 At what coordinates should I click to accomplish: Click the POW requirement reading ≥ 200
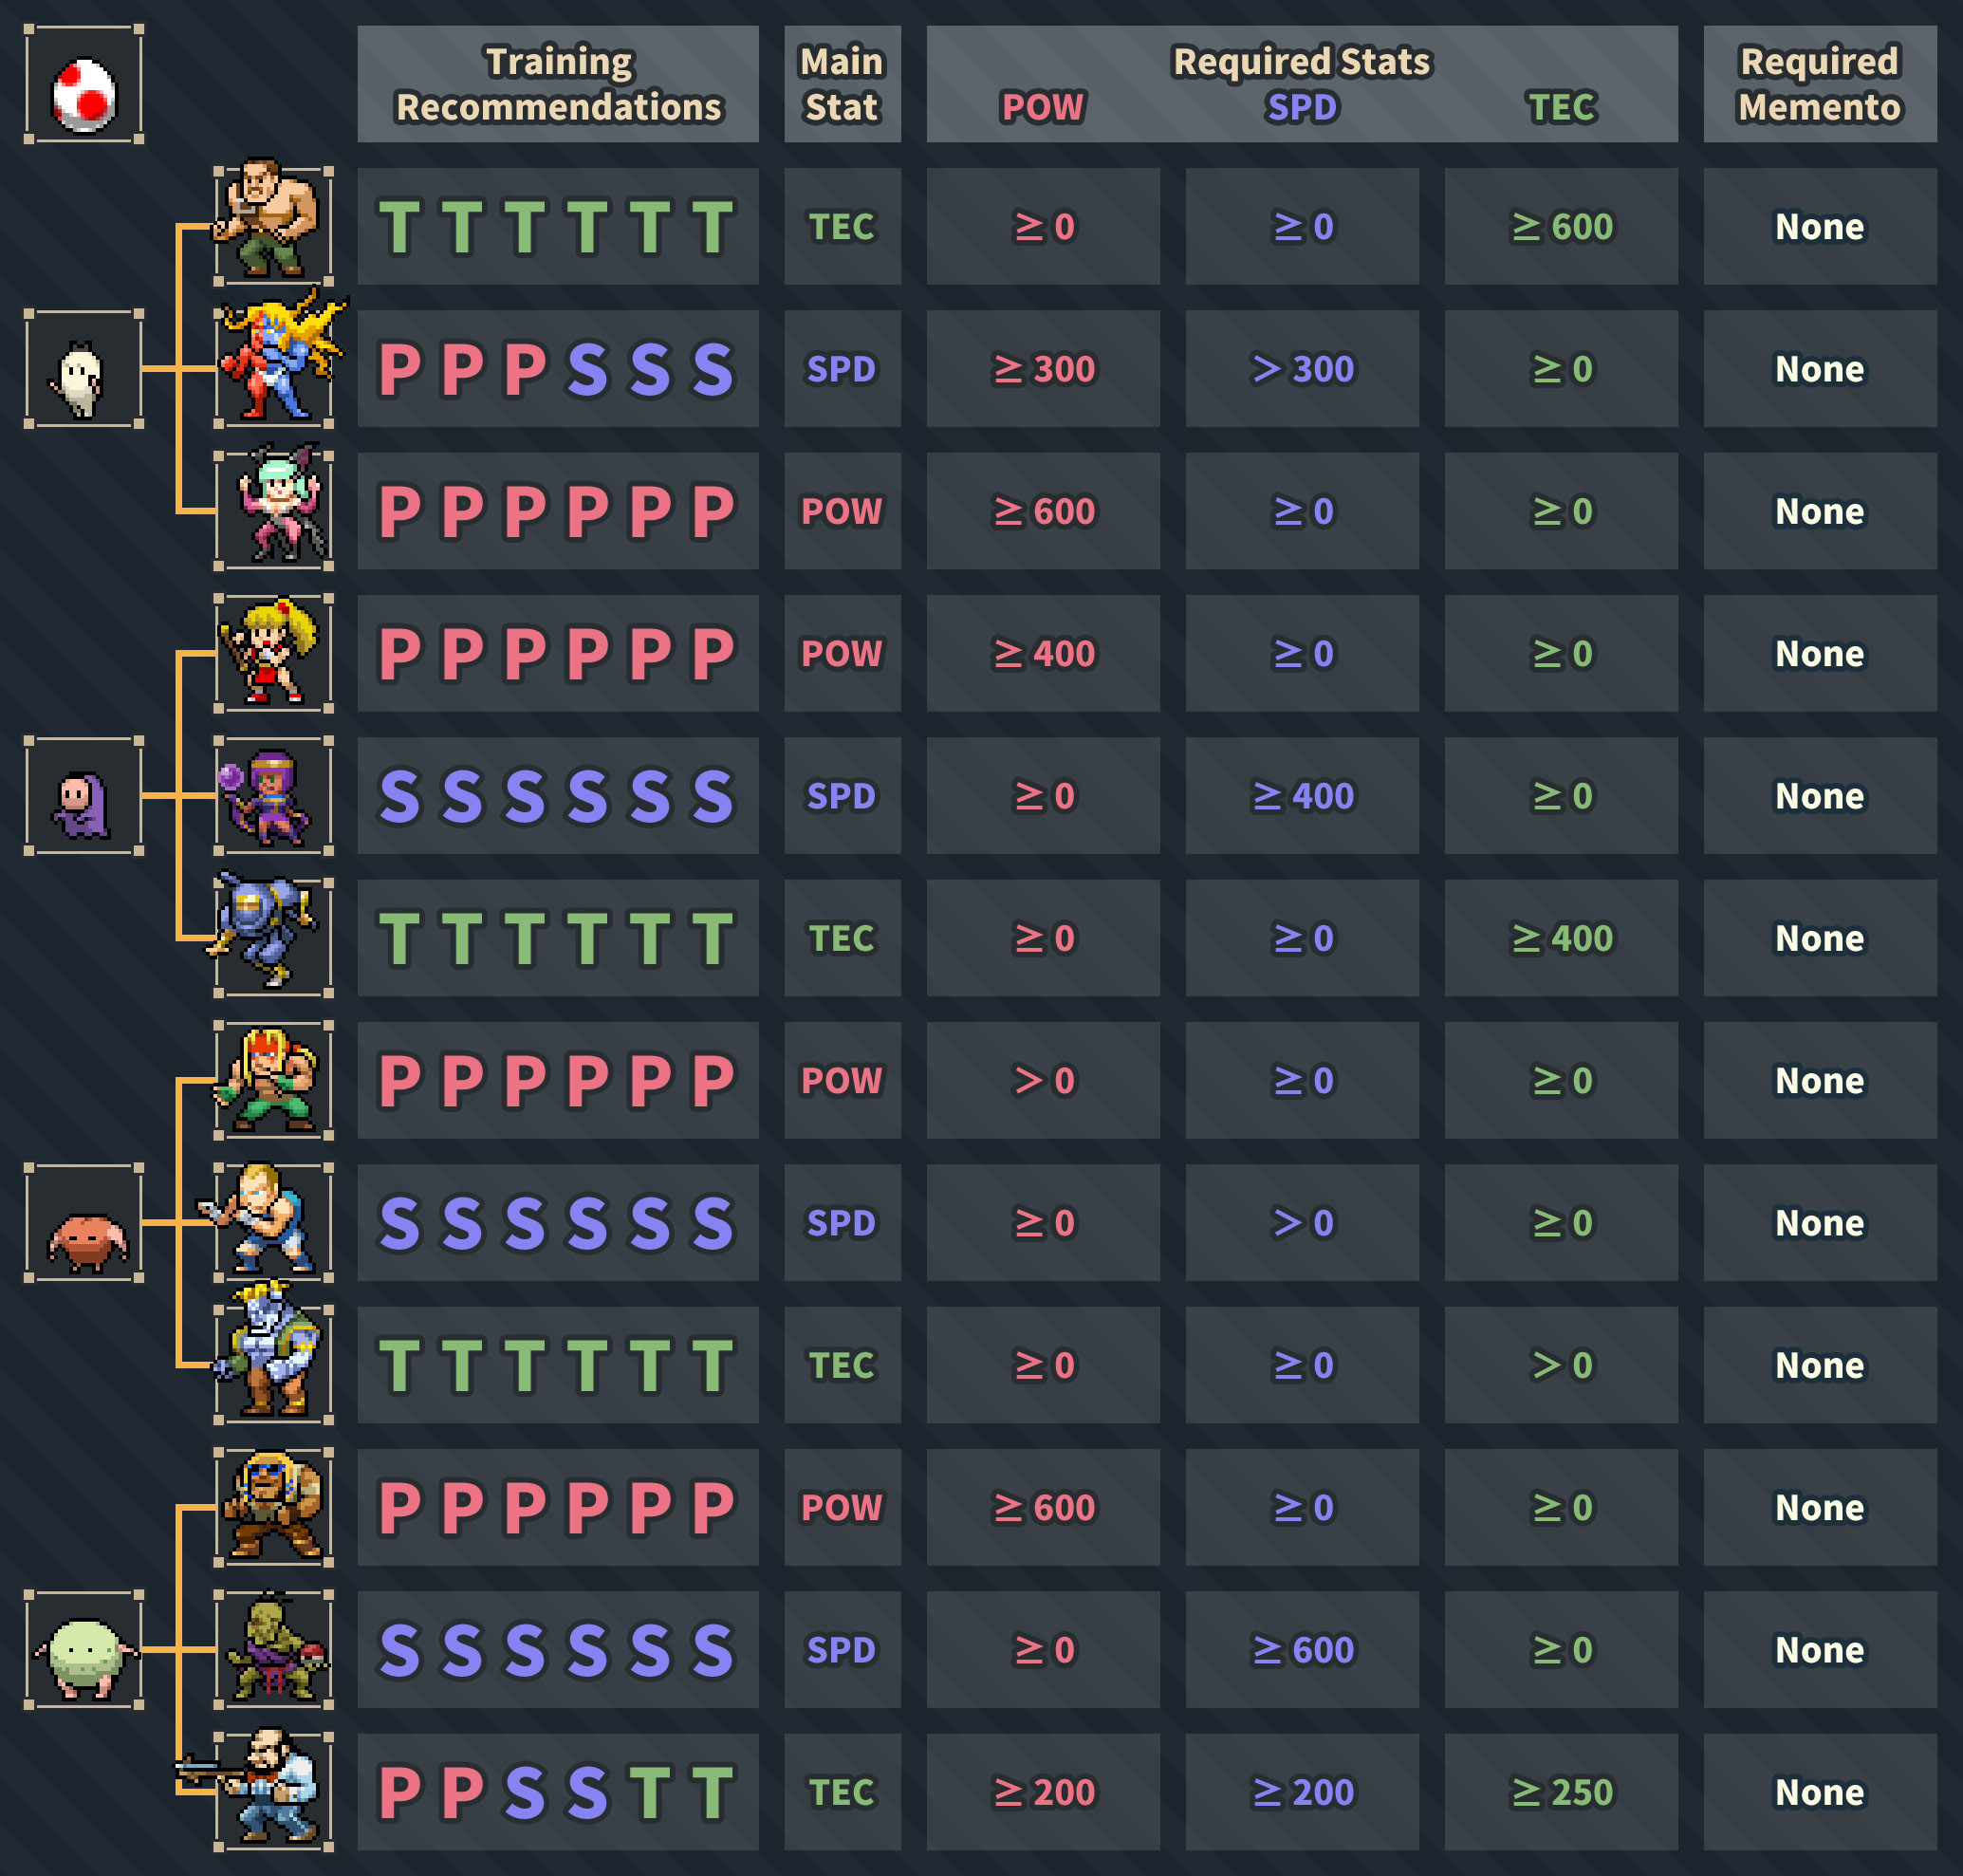pos(1043,1792)
